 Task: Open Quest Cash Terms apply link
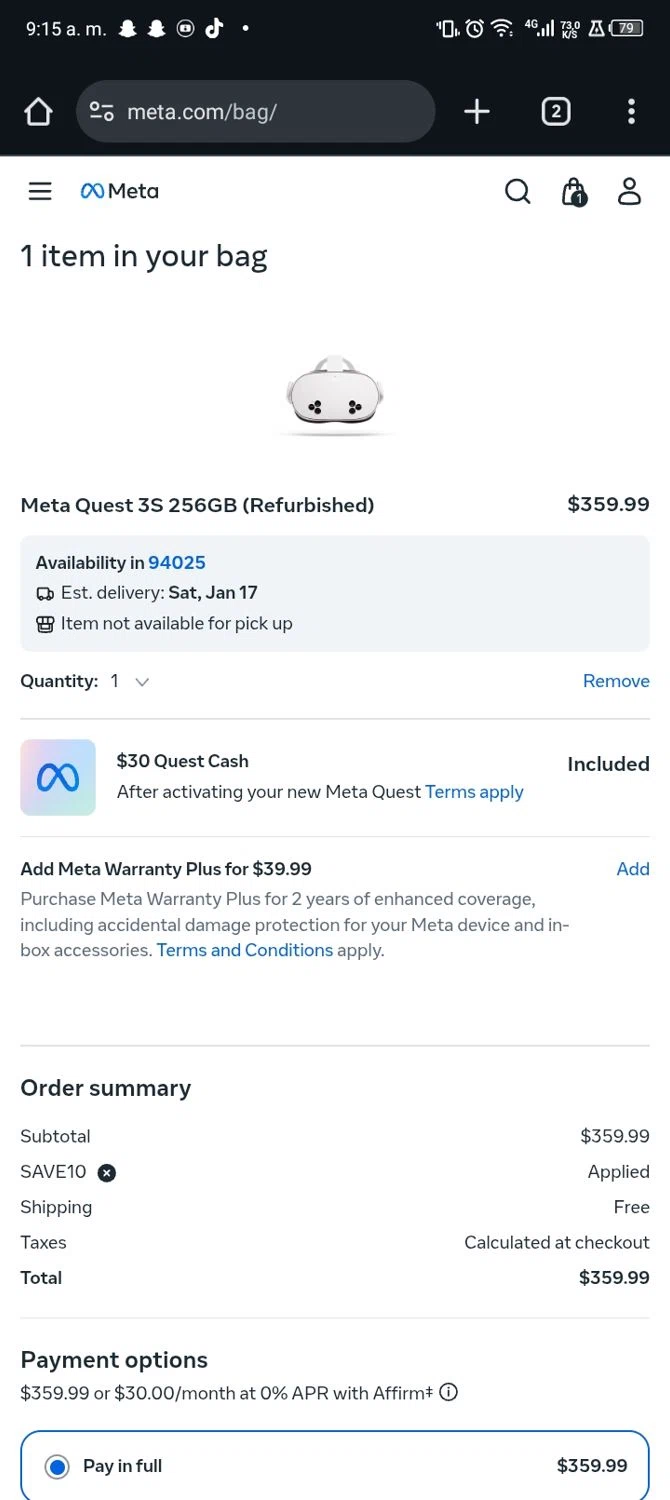[474, 792]
